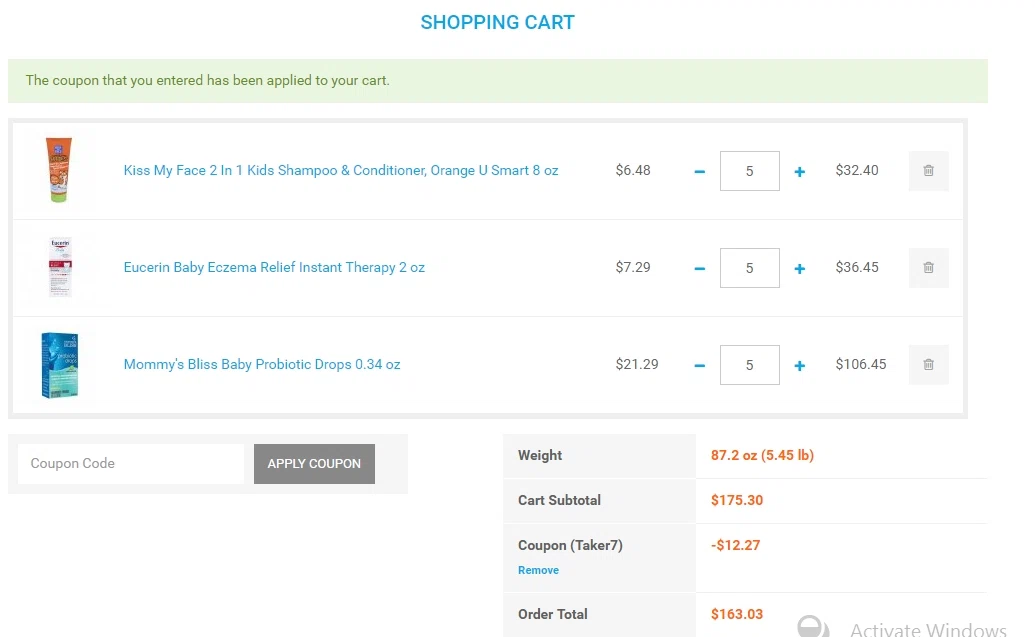Image resolution: width=1035 pixels, height=637 pixels.
Task: View Mommy's Bliss Probiotic Drops thumbnail
Action: pos(59,365)
